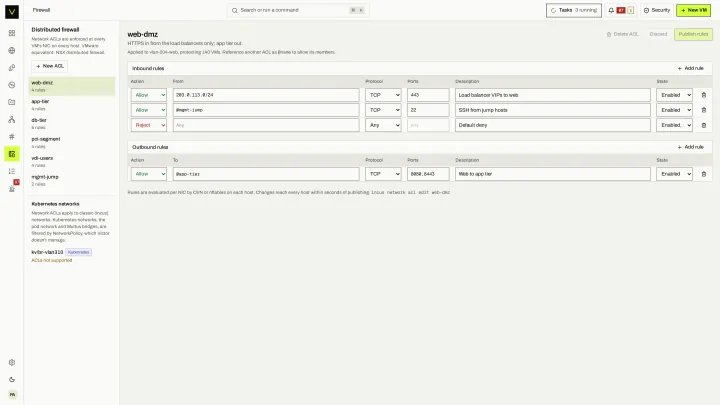Select the web-dmz ACL
The width and height of the screenshot is (720, 405).
[x=72, y=86]
